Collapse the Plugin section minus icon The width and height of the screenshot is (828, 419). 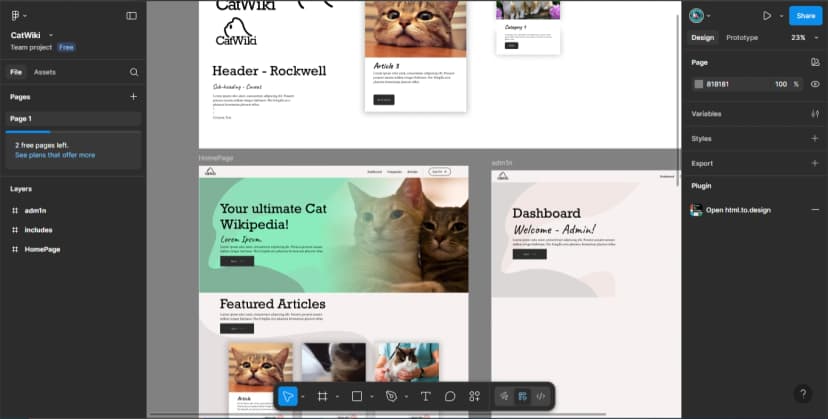click(x=815, y=210)
